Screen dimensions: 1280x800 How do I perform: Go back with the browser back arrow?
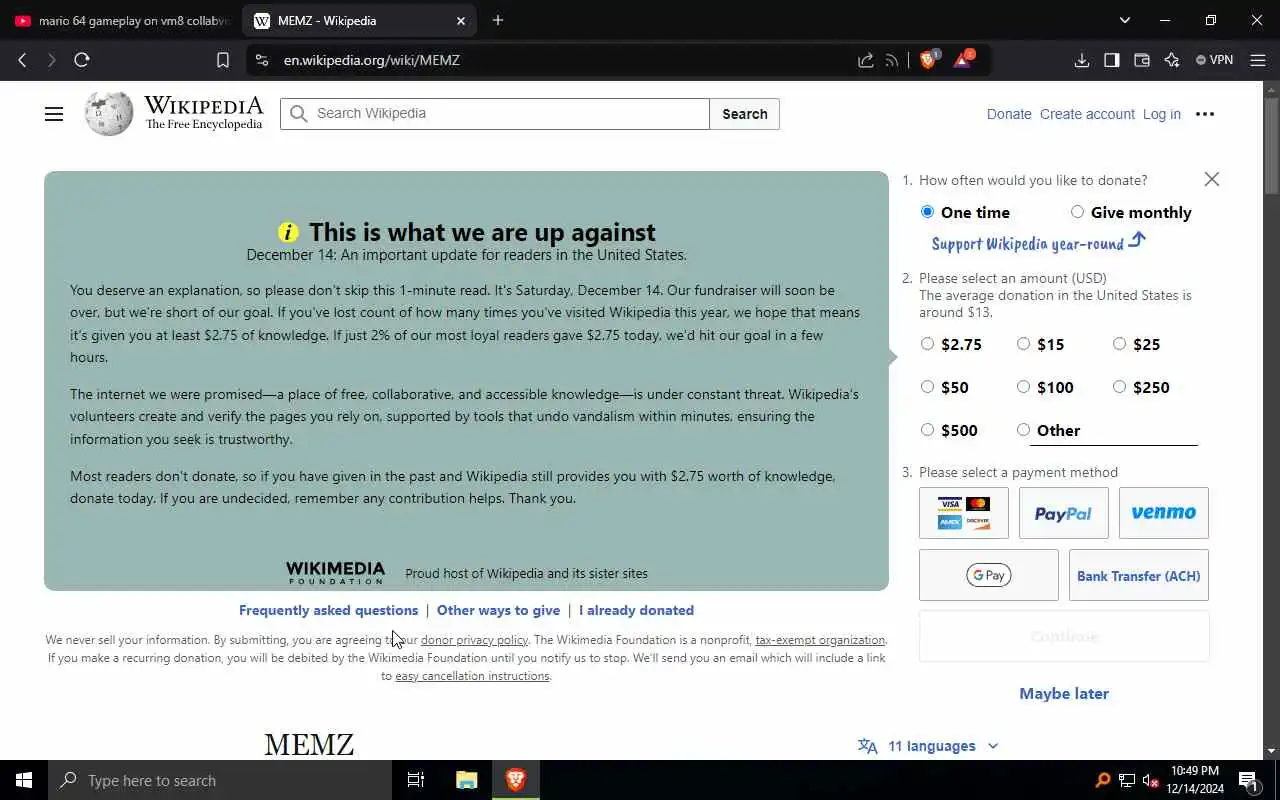[x=22, y=60]
